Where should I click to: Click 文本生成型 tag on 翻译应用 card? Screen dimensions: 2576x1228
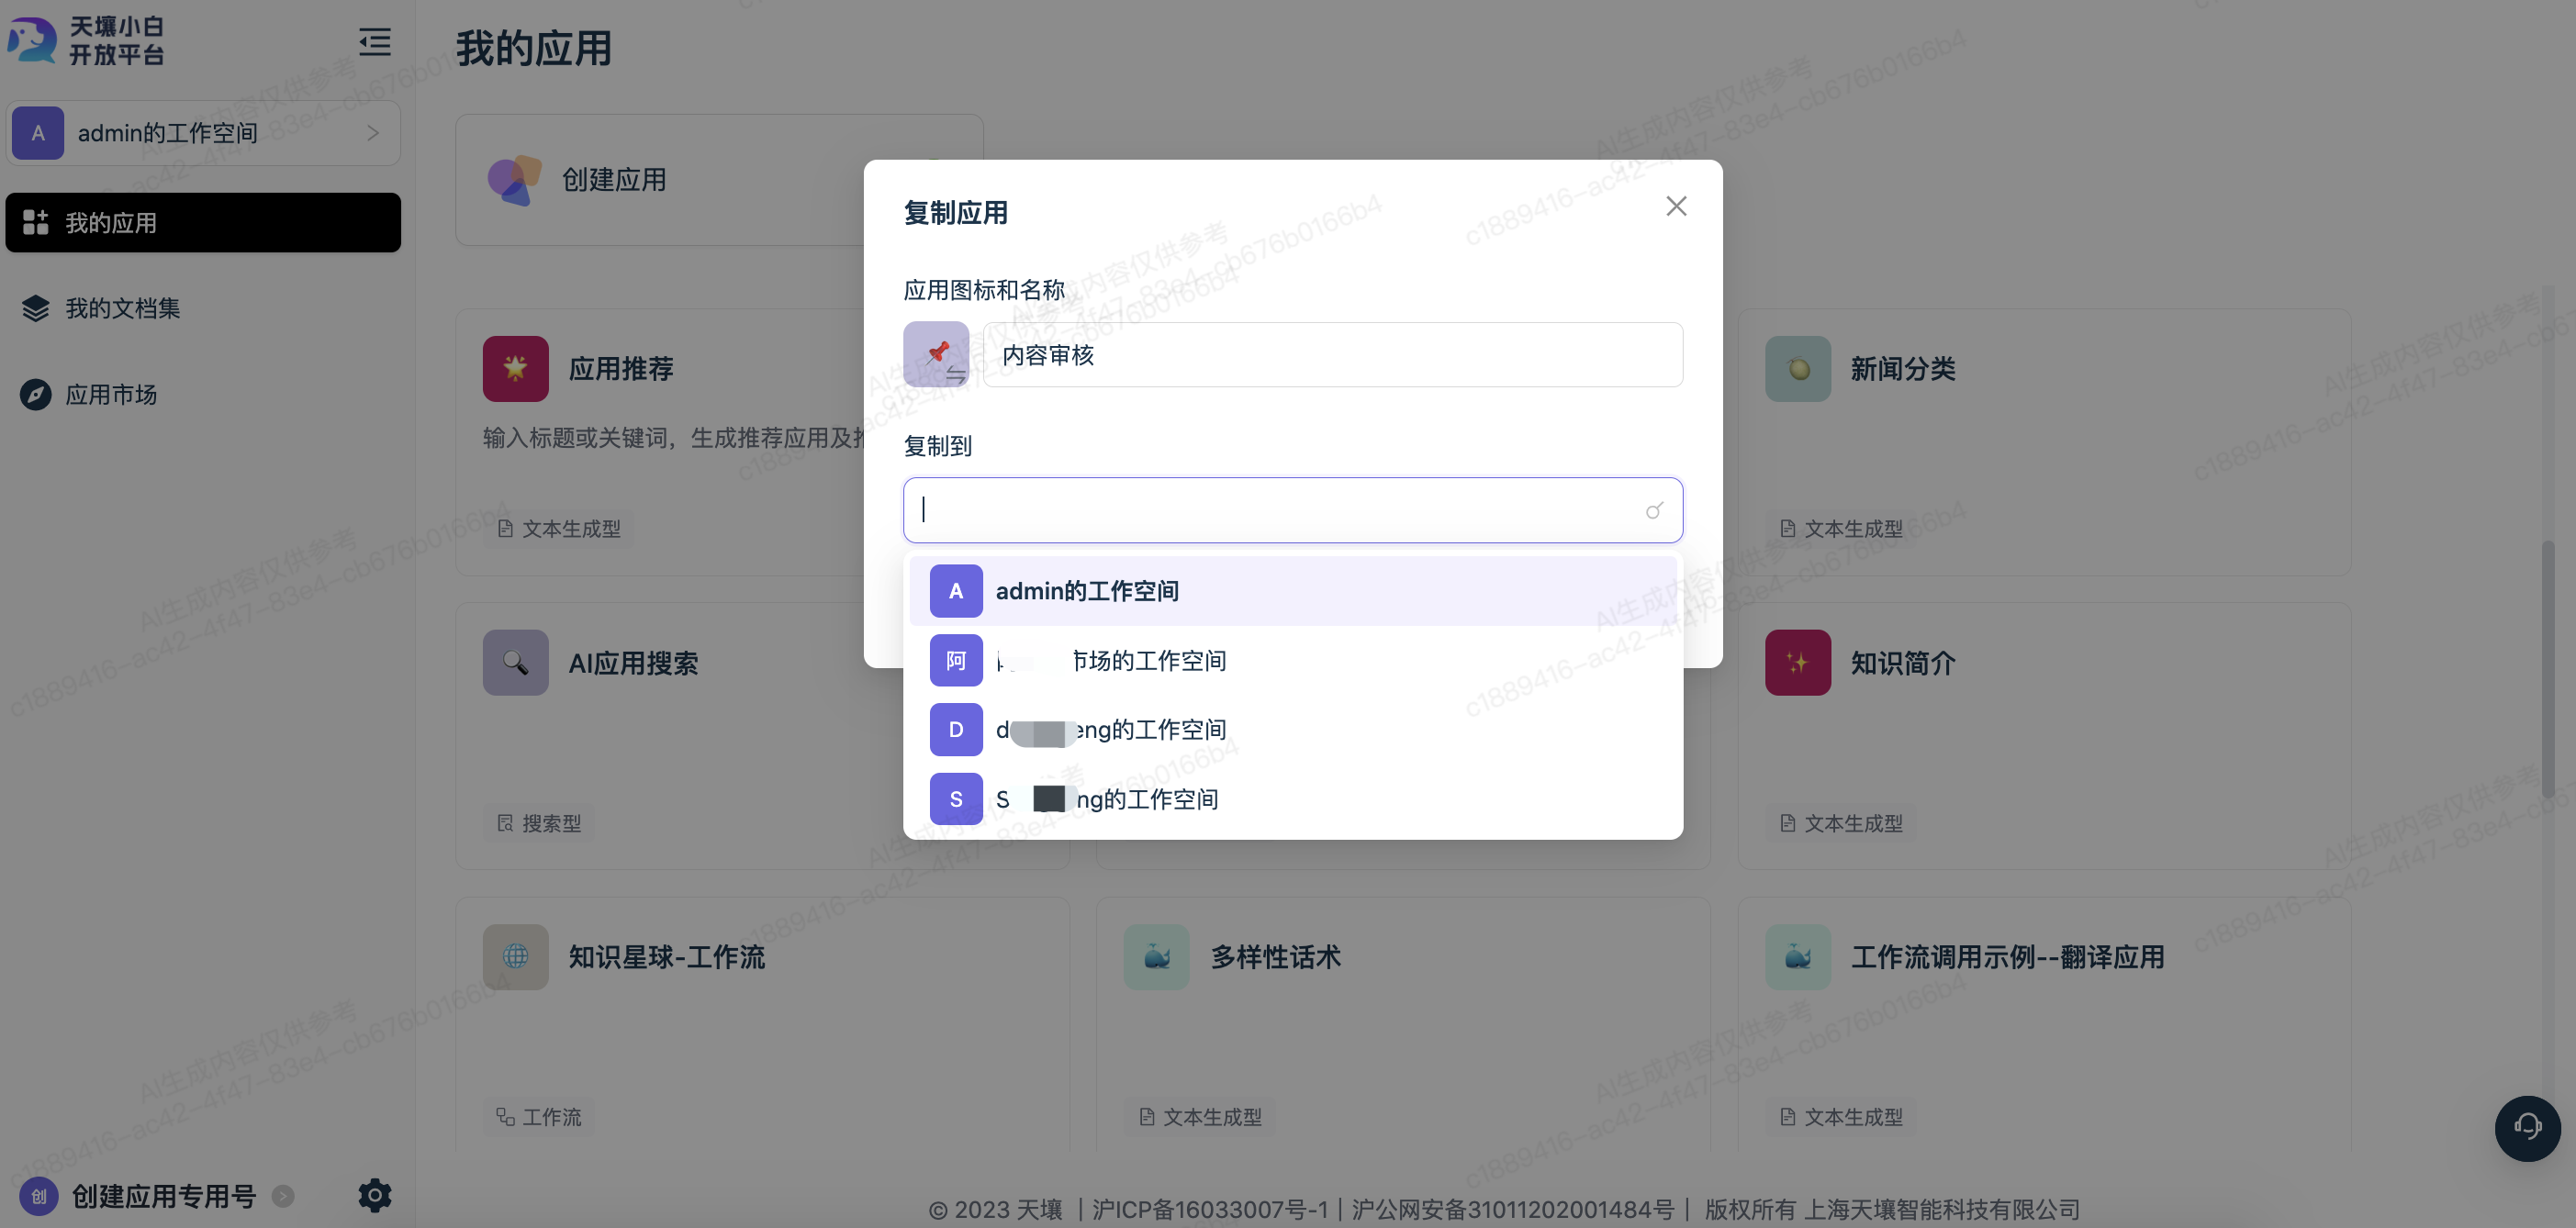point(1841,1116)
